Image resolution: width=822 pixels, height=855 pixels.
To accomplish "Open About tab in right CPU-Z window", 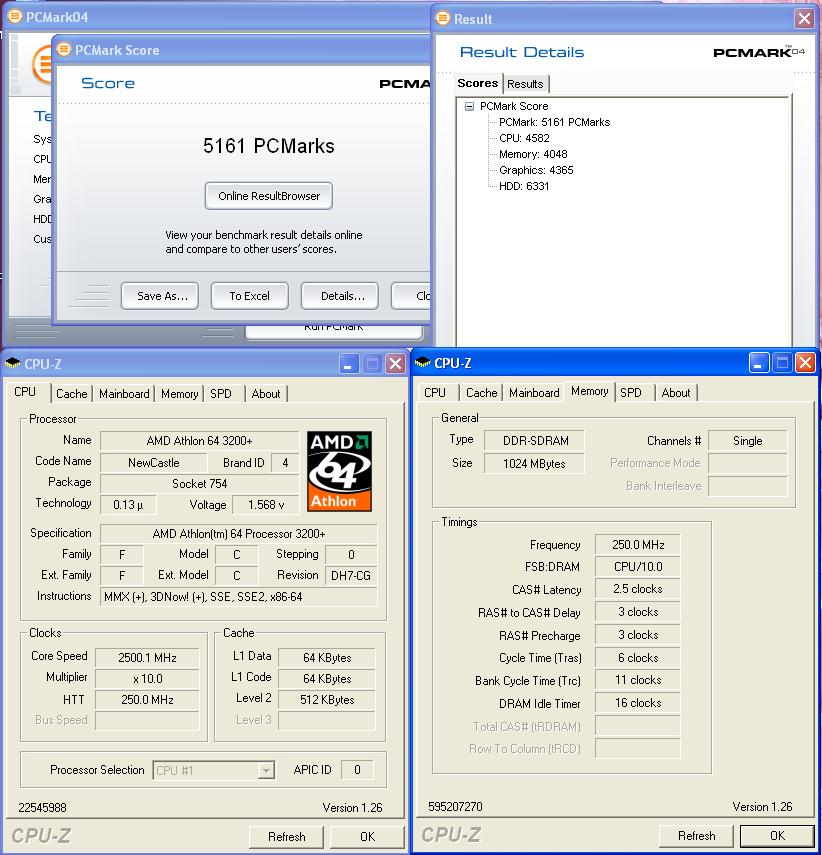I will (x=676, y=393).
